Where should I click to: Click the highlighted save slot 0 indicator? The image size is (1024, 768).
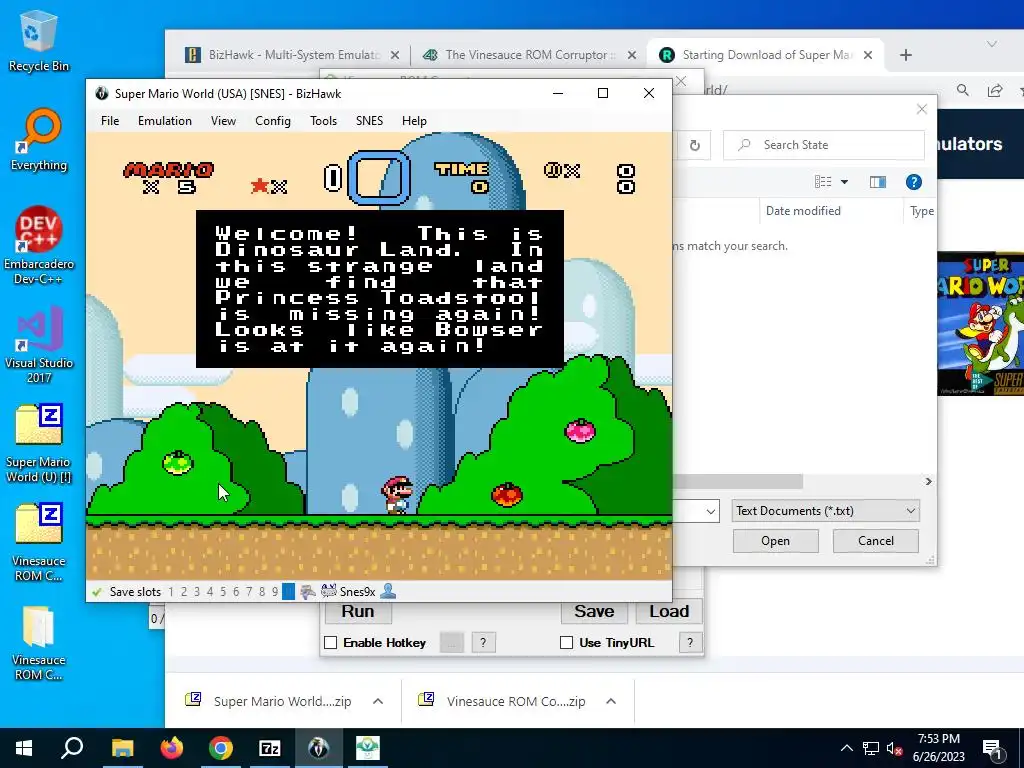(x=288, y=592)
